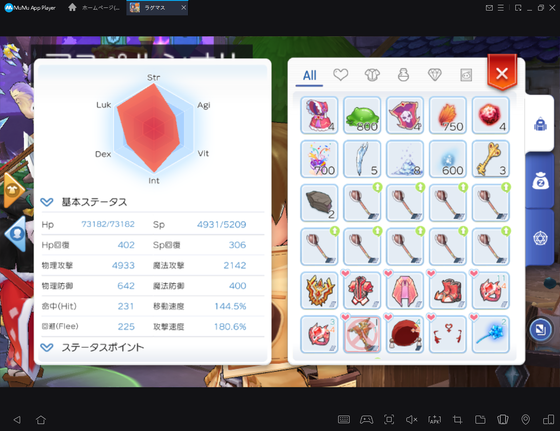Screen dimensions: 560x431
Task: Open the zeny money bag side tab
Action: click(540, 181)
